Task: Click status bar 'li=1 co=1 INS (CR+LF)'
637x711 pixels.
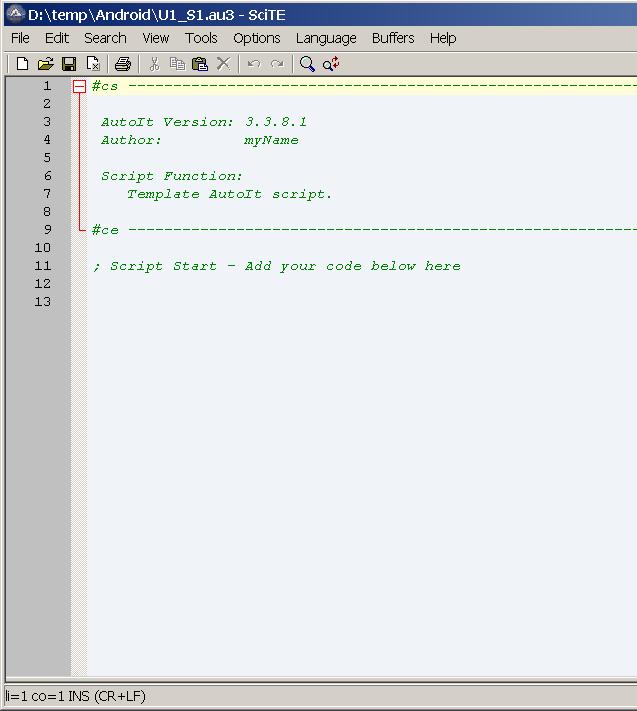Action: pos(75,696)
